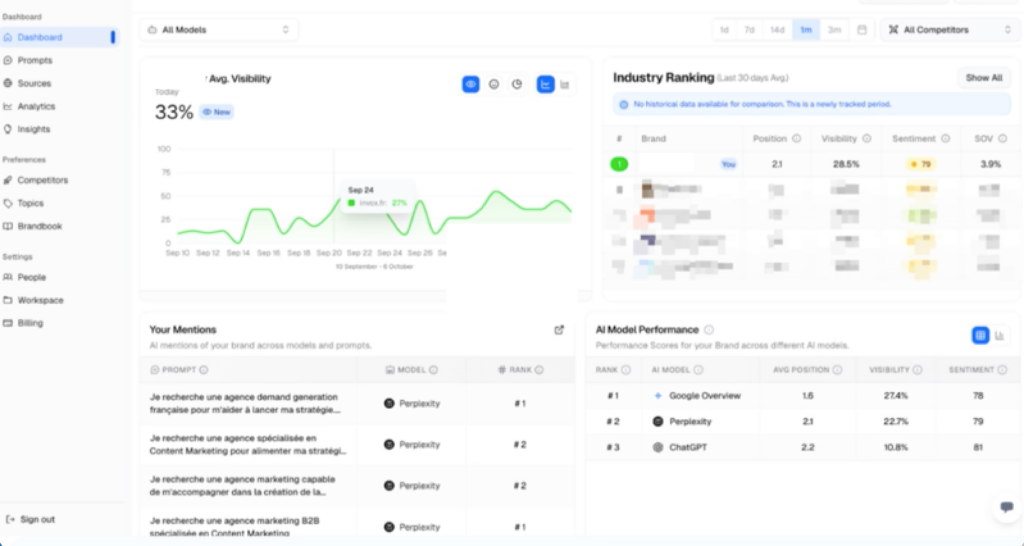Go to Competitors in the sidebar
Viewport: 1024px width, 546px height.
point(42,180)
